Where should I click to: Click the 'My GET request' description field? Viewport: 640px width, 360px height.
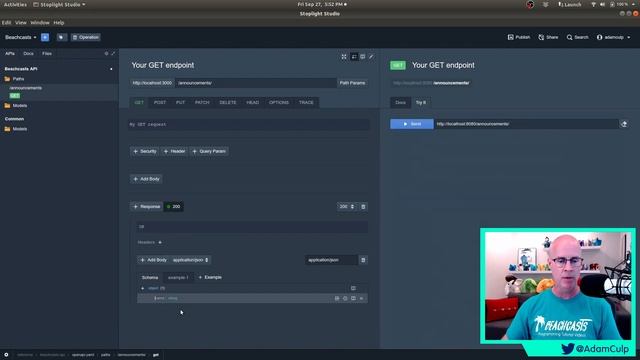249,124
